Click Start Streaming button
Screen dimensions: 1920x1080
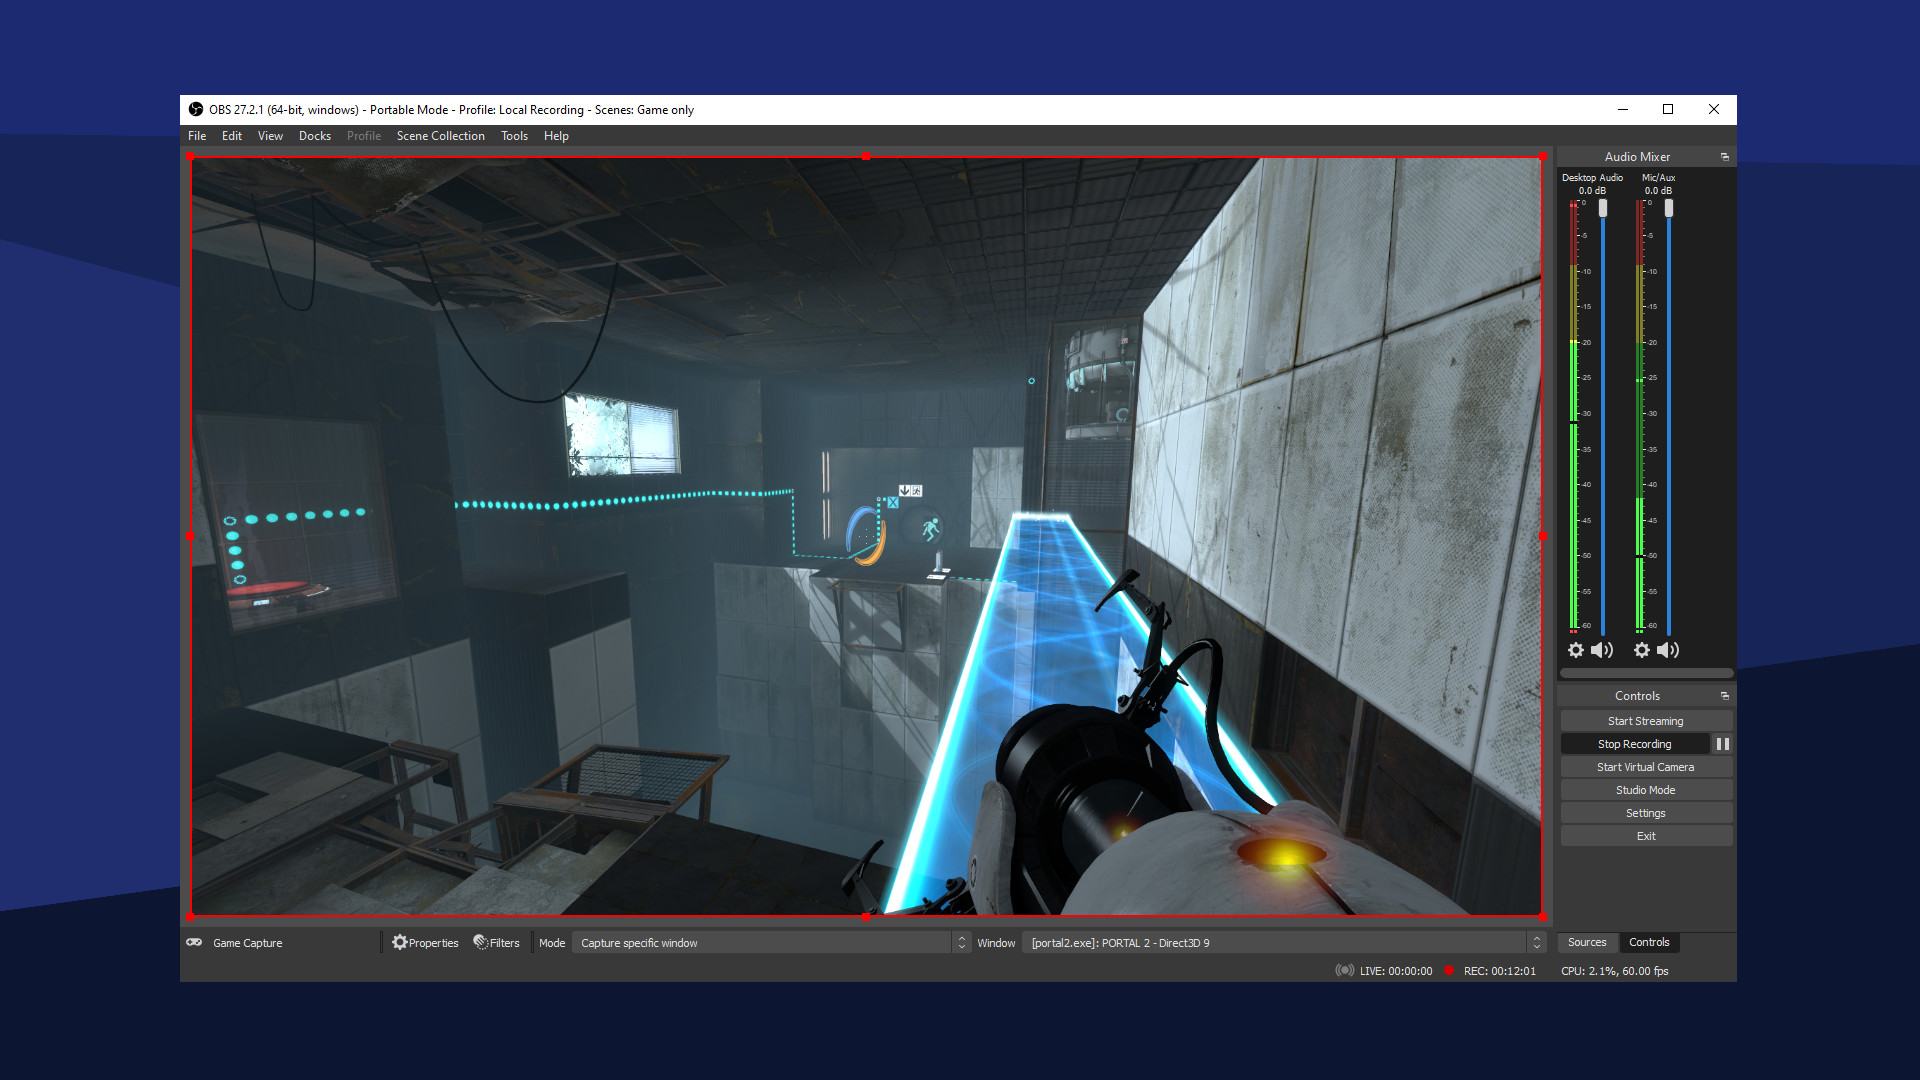pyautogui.click(x=1644, y=720)
